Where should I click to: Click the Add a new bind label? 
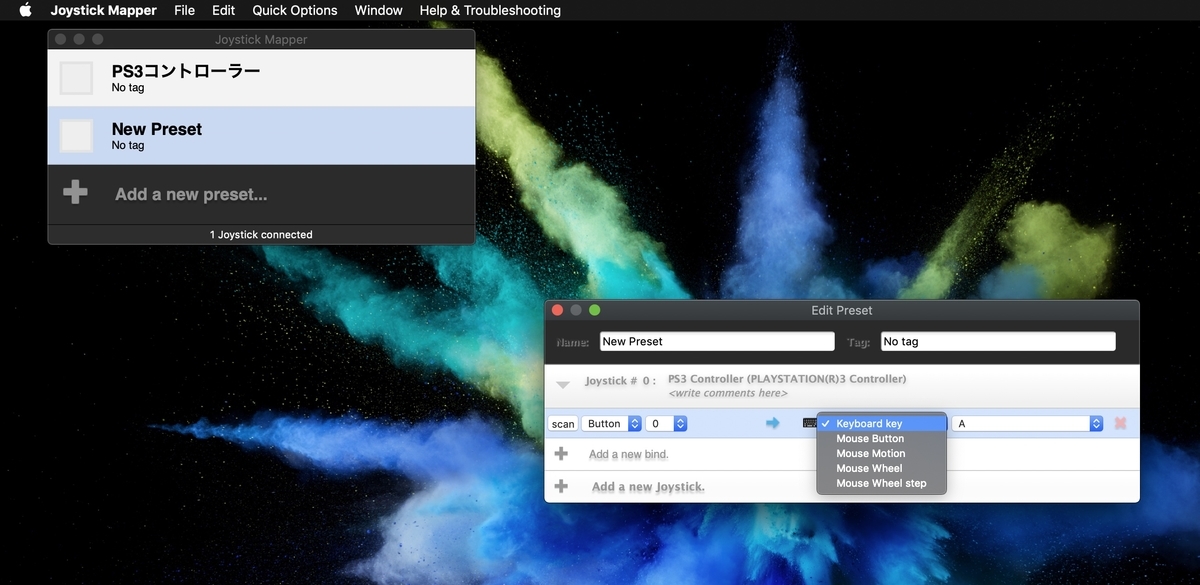pos(628,455)
